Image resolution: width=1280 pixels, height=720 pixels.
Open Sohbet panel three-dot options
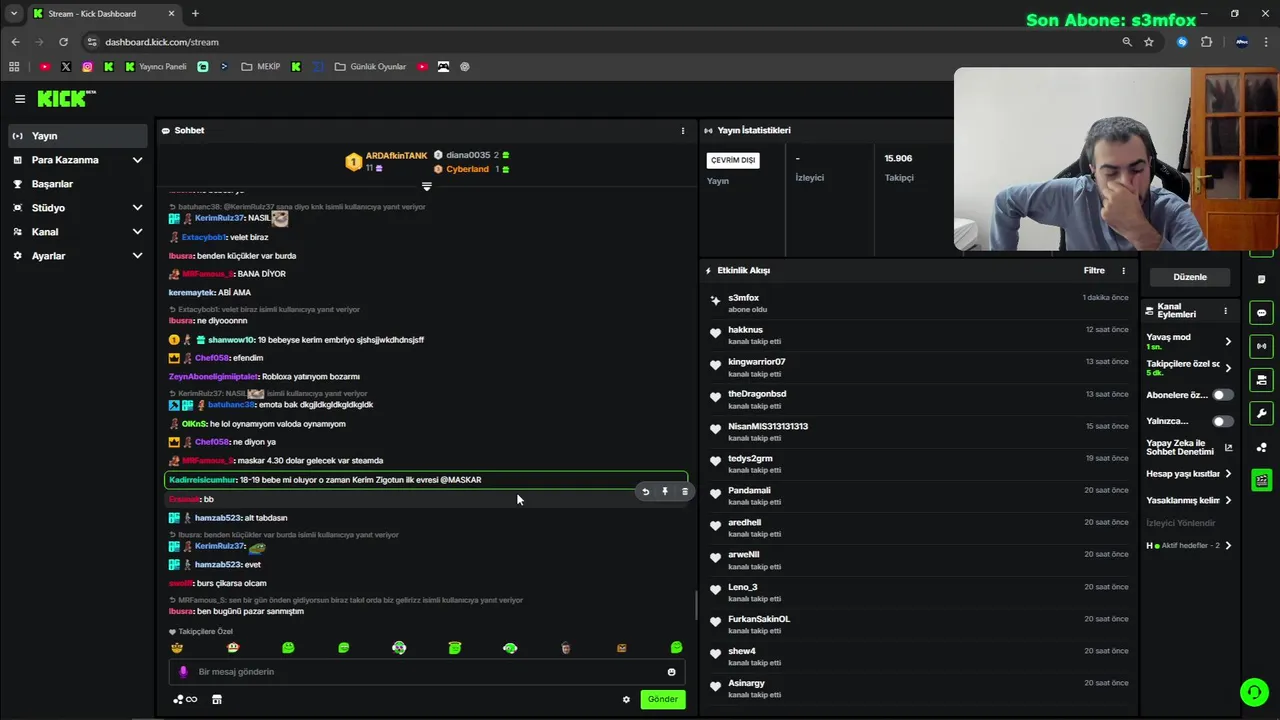683,131
